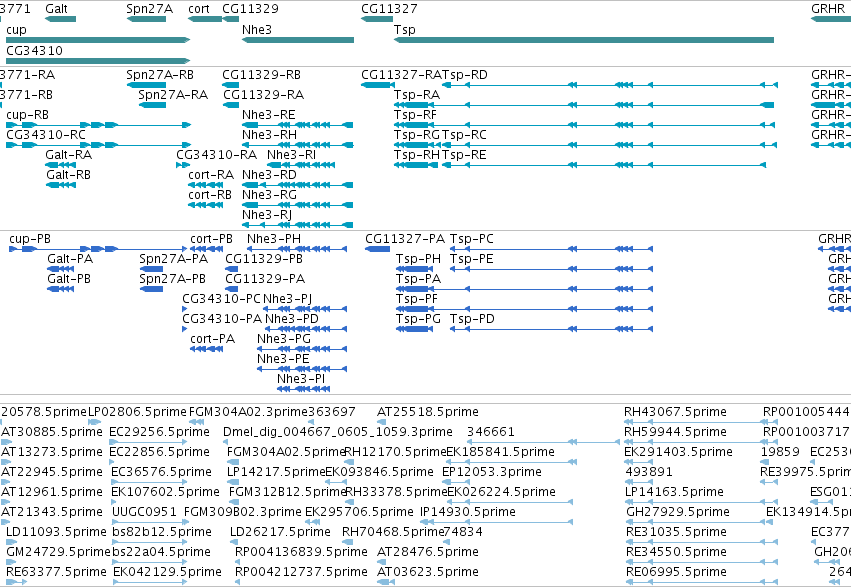Select the Spn27A-PB protein label

(x=172, y=279)
